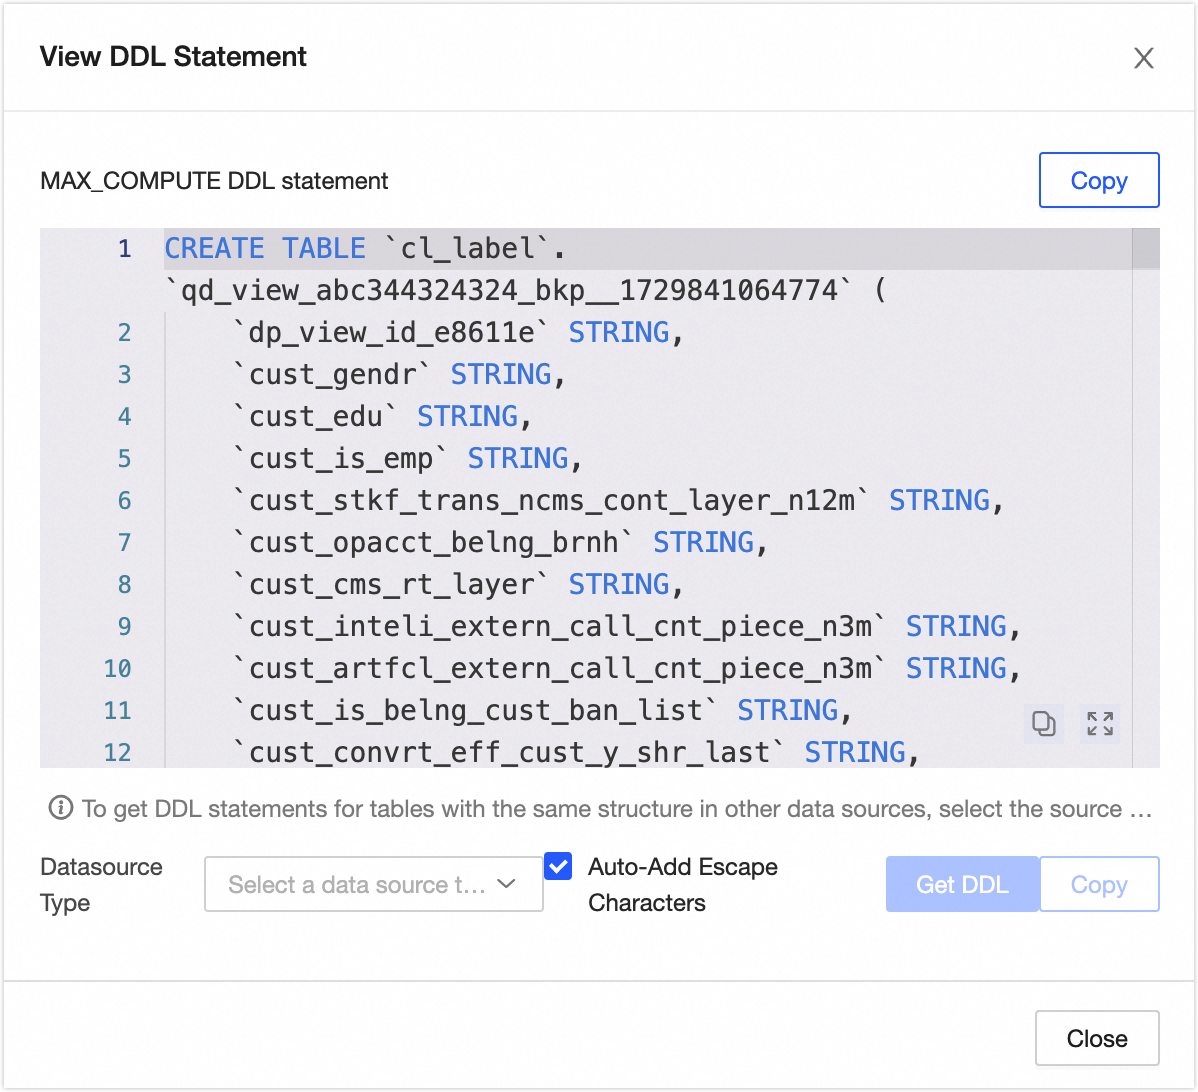This screenshot has height=1092, width=1198.
Task: Toggle Auto-Add Escape Characters checkbox
Action: 558,866
